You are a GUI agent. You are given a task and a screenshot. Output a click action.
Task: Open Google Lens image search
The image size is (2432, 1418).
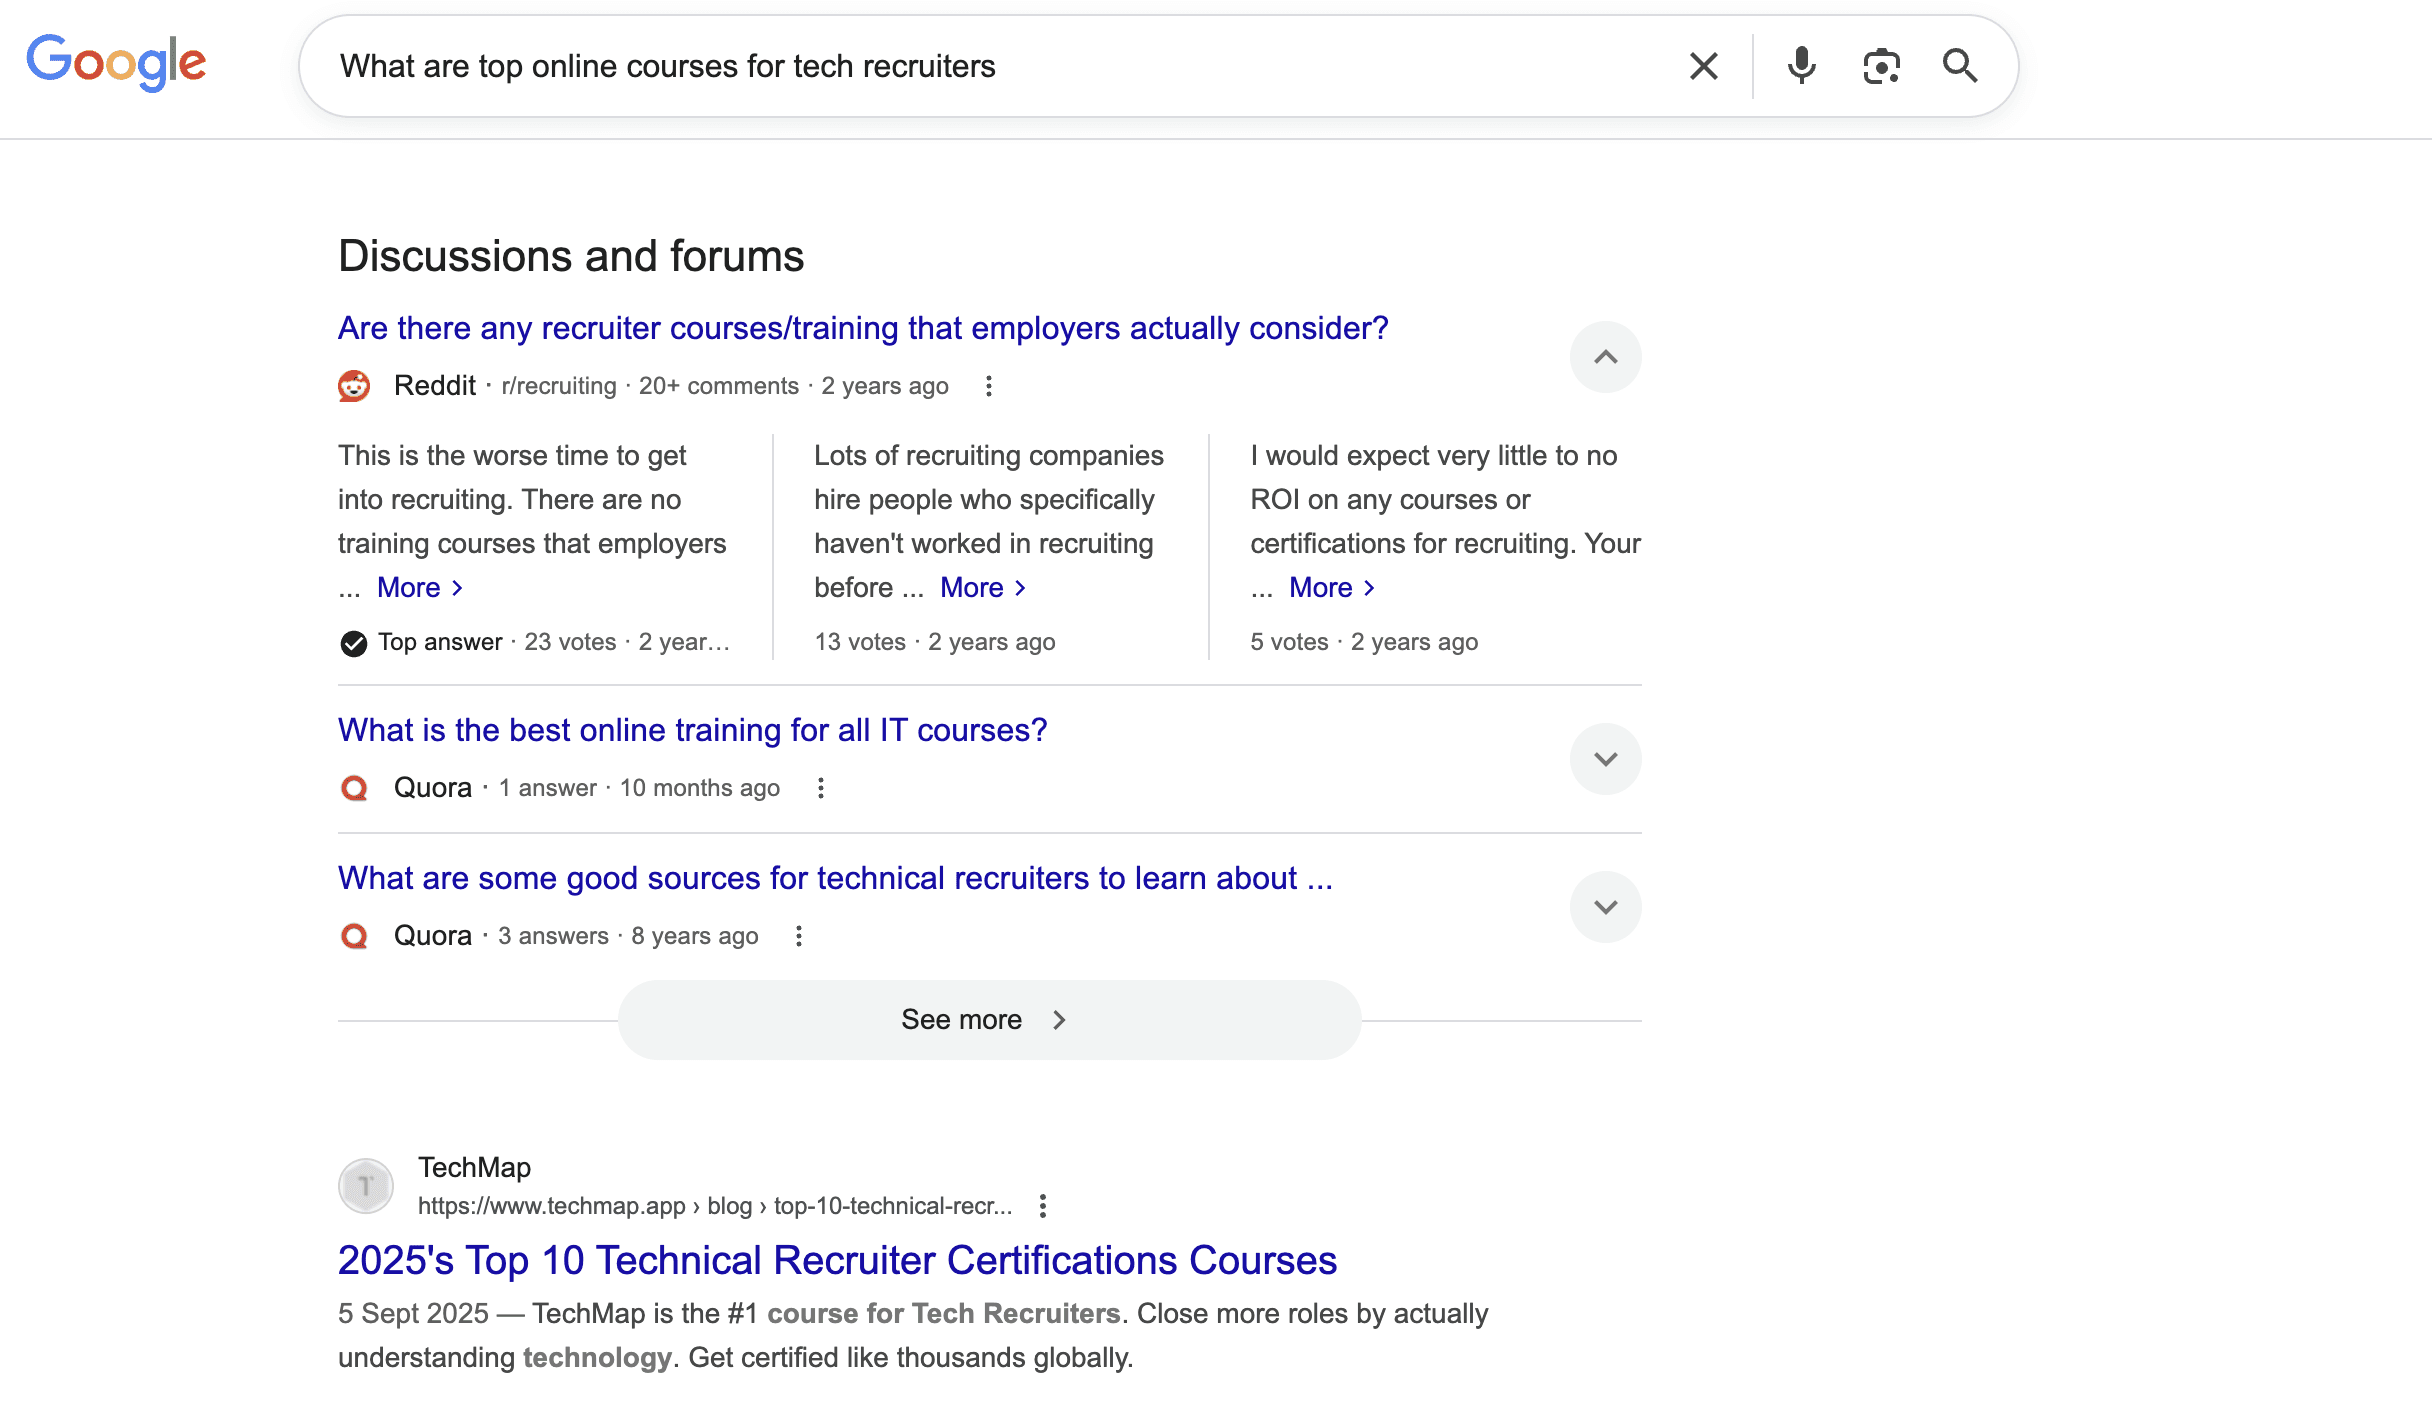[x=1880, y=65]
